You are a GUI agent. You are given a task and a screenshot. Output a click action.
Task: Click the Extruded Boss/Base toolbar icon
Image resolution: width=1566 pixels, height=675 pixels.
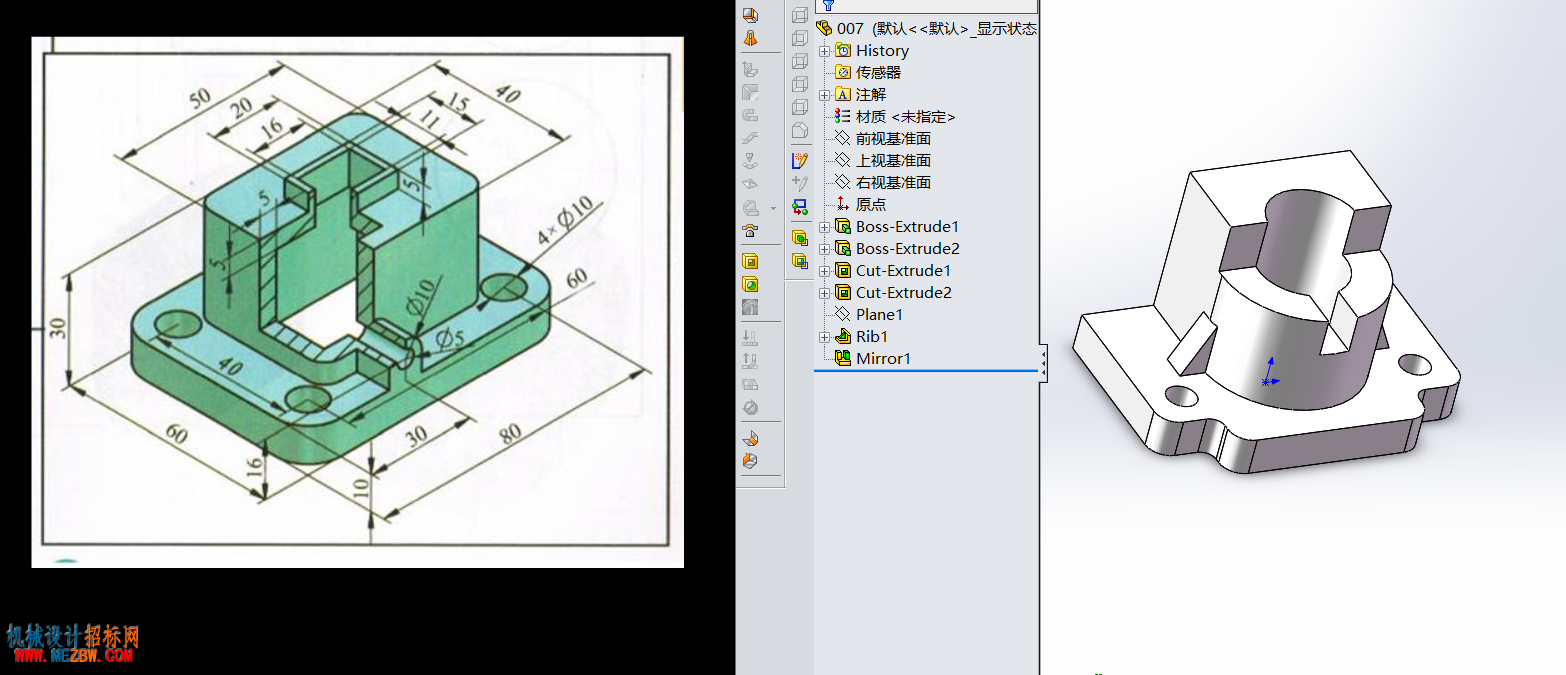coord(750,14)
